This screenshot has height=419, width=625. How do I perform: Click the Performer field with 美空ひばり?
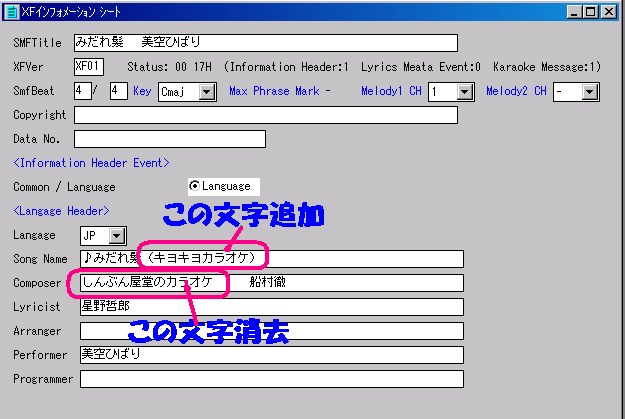[x=272, y=355]
